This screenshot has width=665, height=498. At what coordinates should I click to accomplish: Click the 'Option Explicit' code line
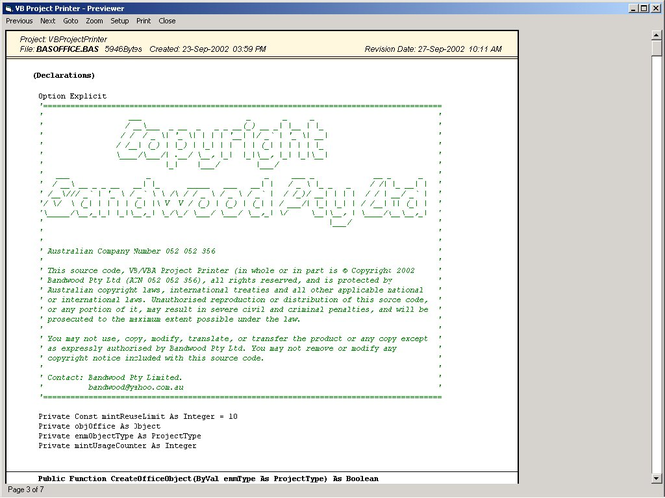(73, 96)
